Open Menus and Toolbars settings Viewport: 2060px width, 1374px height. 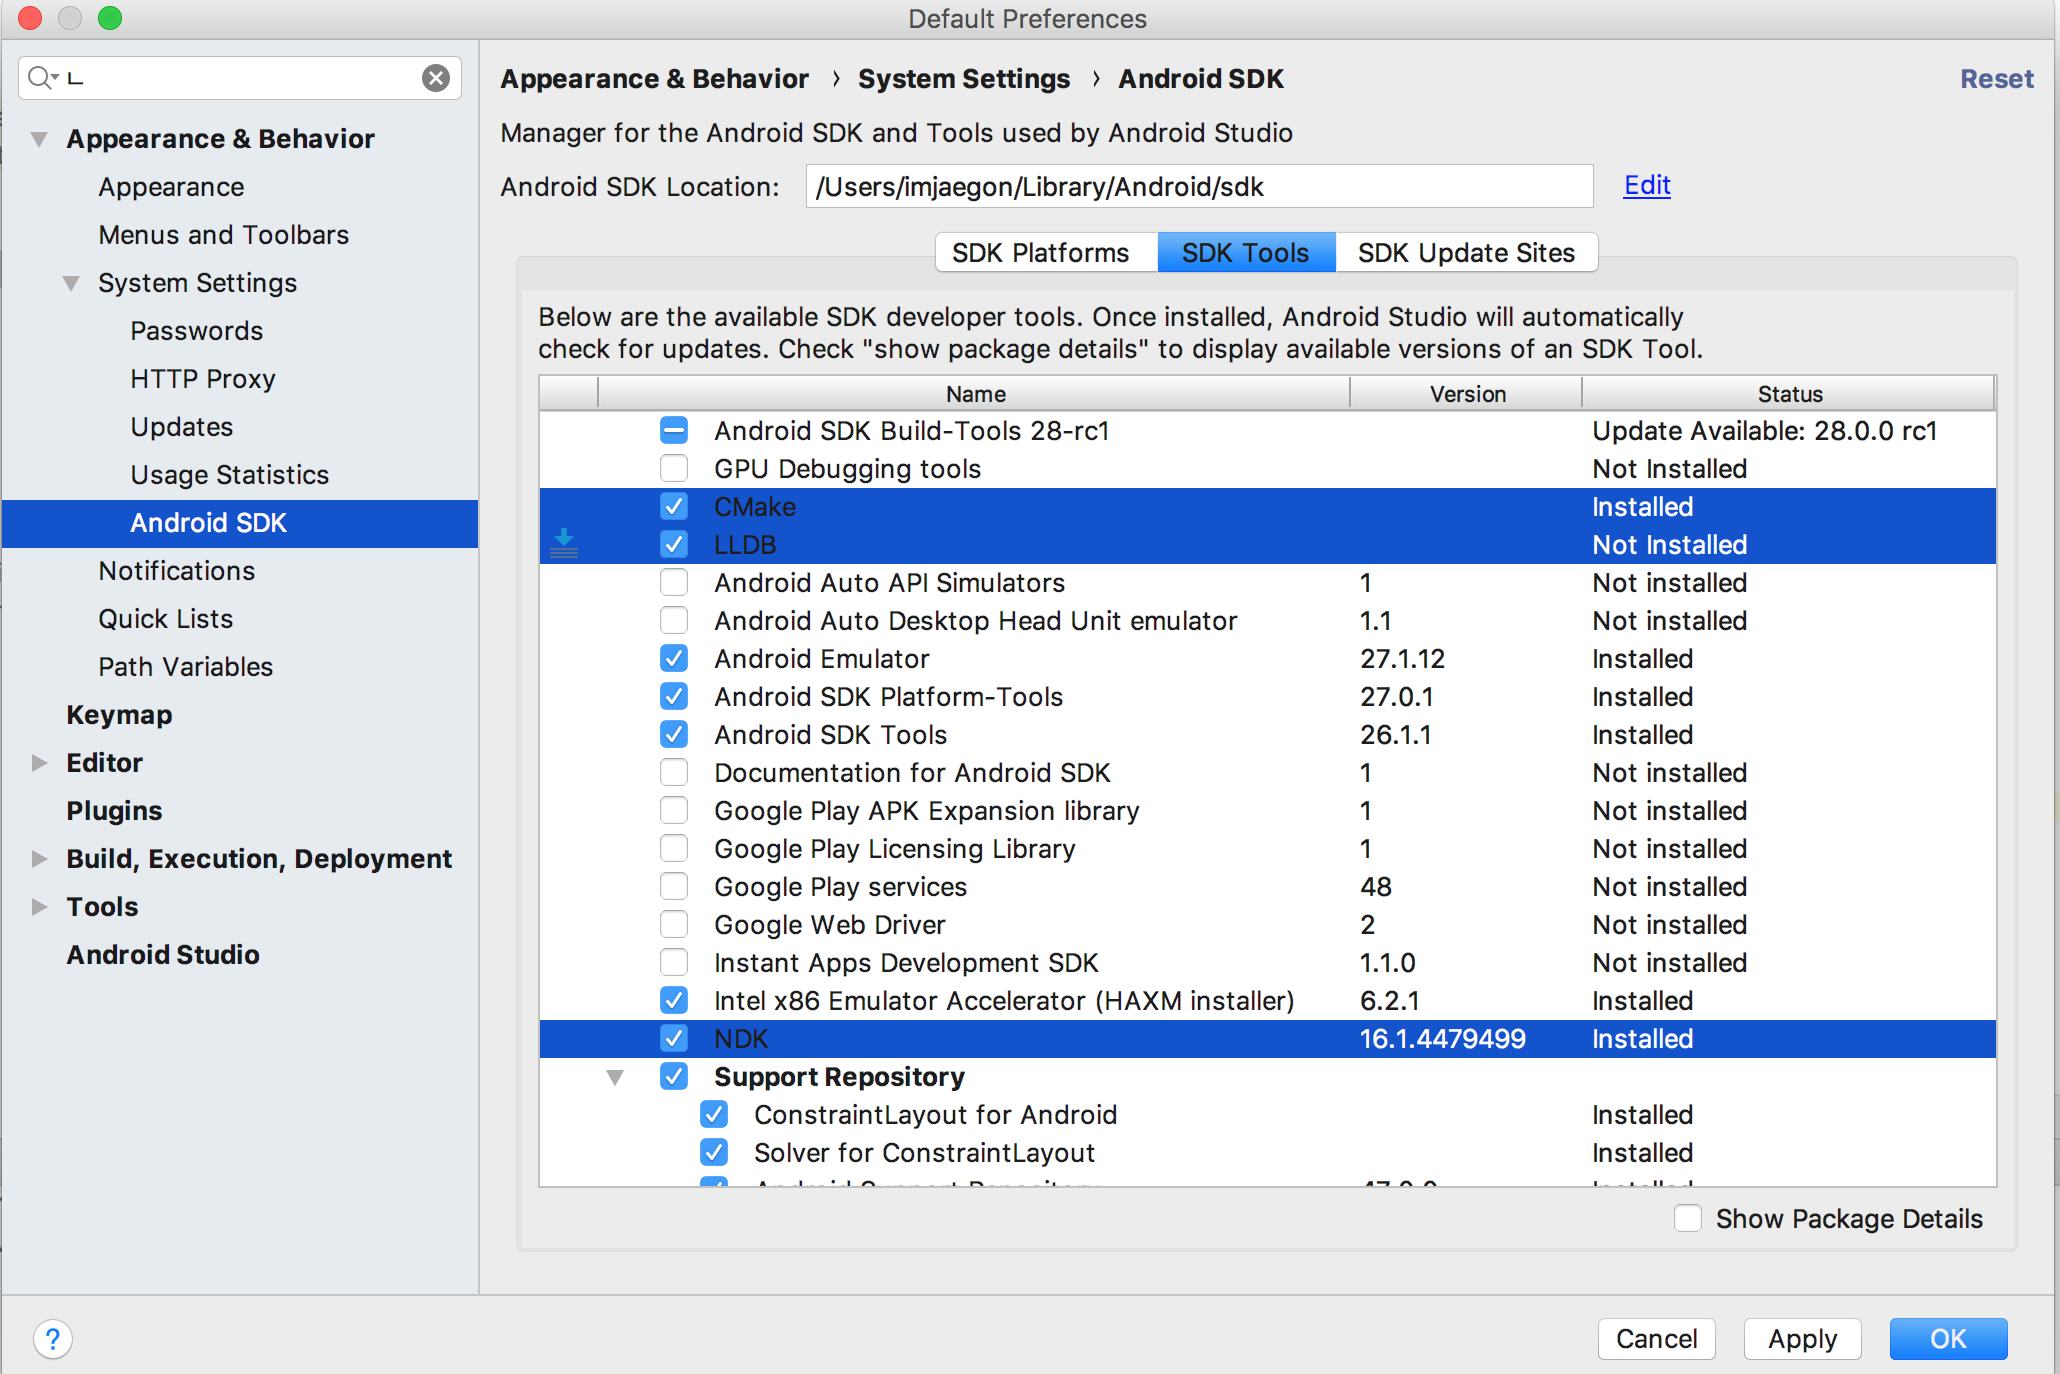pos(224,235)
